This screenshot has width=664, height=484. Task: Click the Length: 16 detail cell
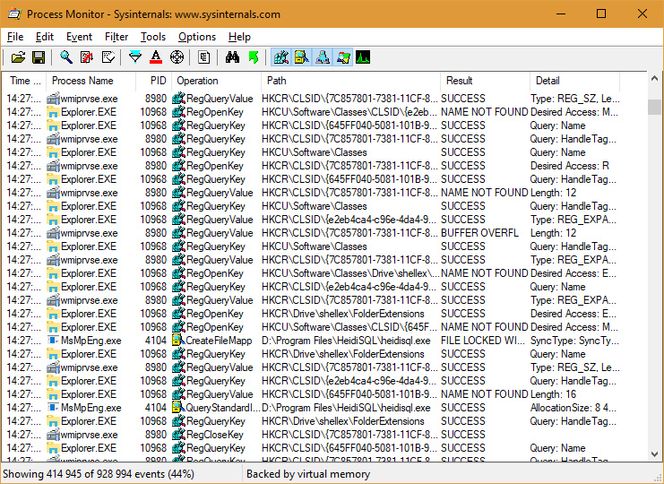coord(553,394)
